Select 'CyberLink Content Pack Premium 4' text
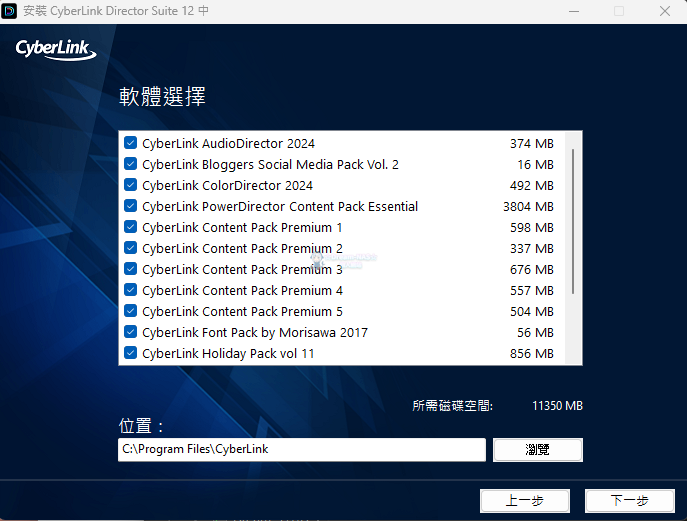 coord(242,291)
